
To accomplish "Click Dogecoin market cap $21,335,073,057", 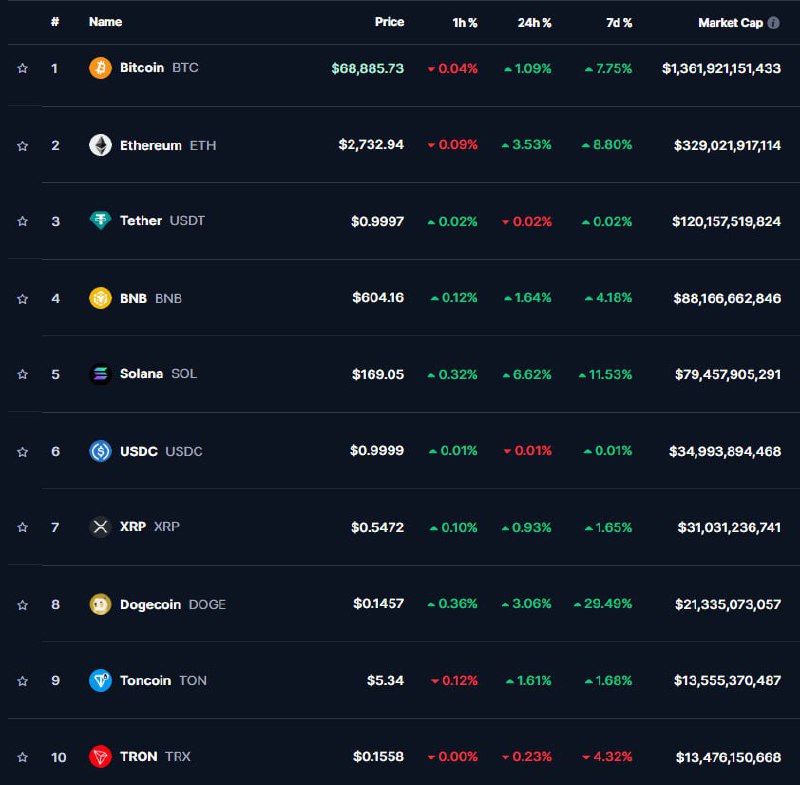I will [x=728, y=604].
